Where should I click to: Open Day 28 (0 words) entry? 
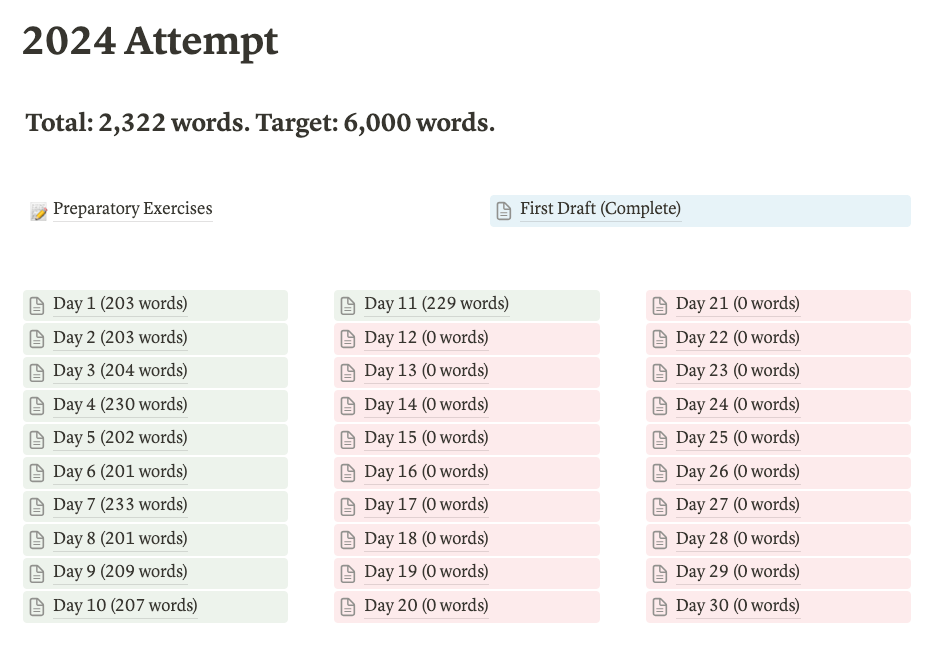pos(737,539)
